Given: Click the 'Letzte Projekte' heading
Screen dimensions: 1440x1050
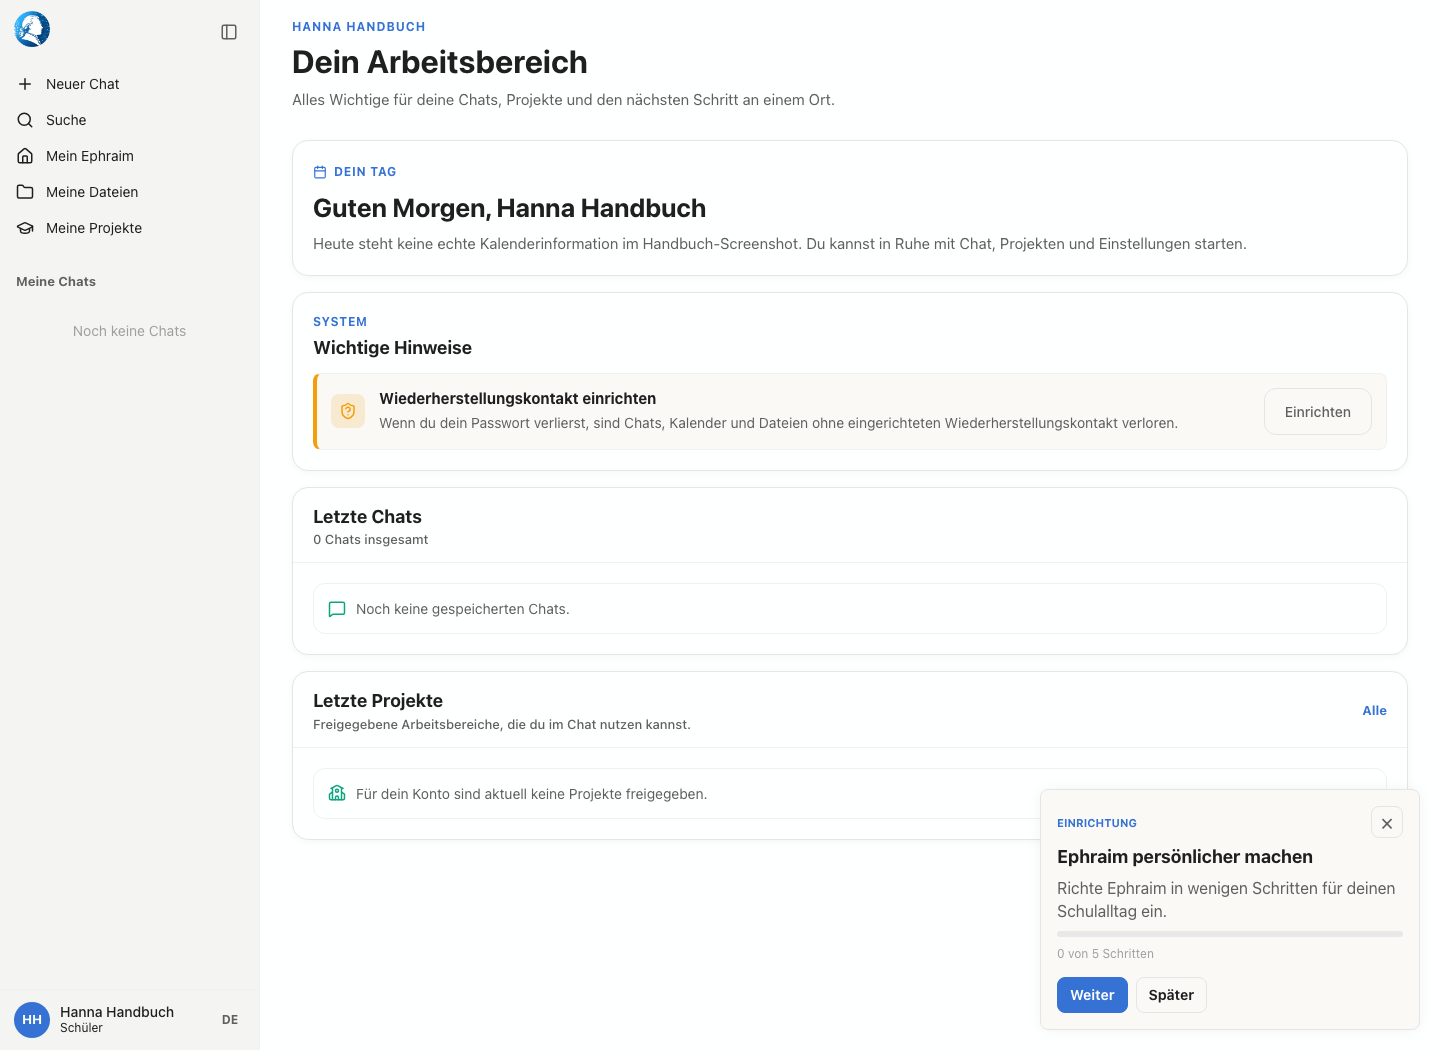Looking at the screenshot, I should click(378, 701).
